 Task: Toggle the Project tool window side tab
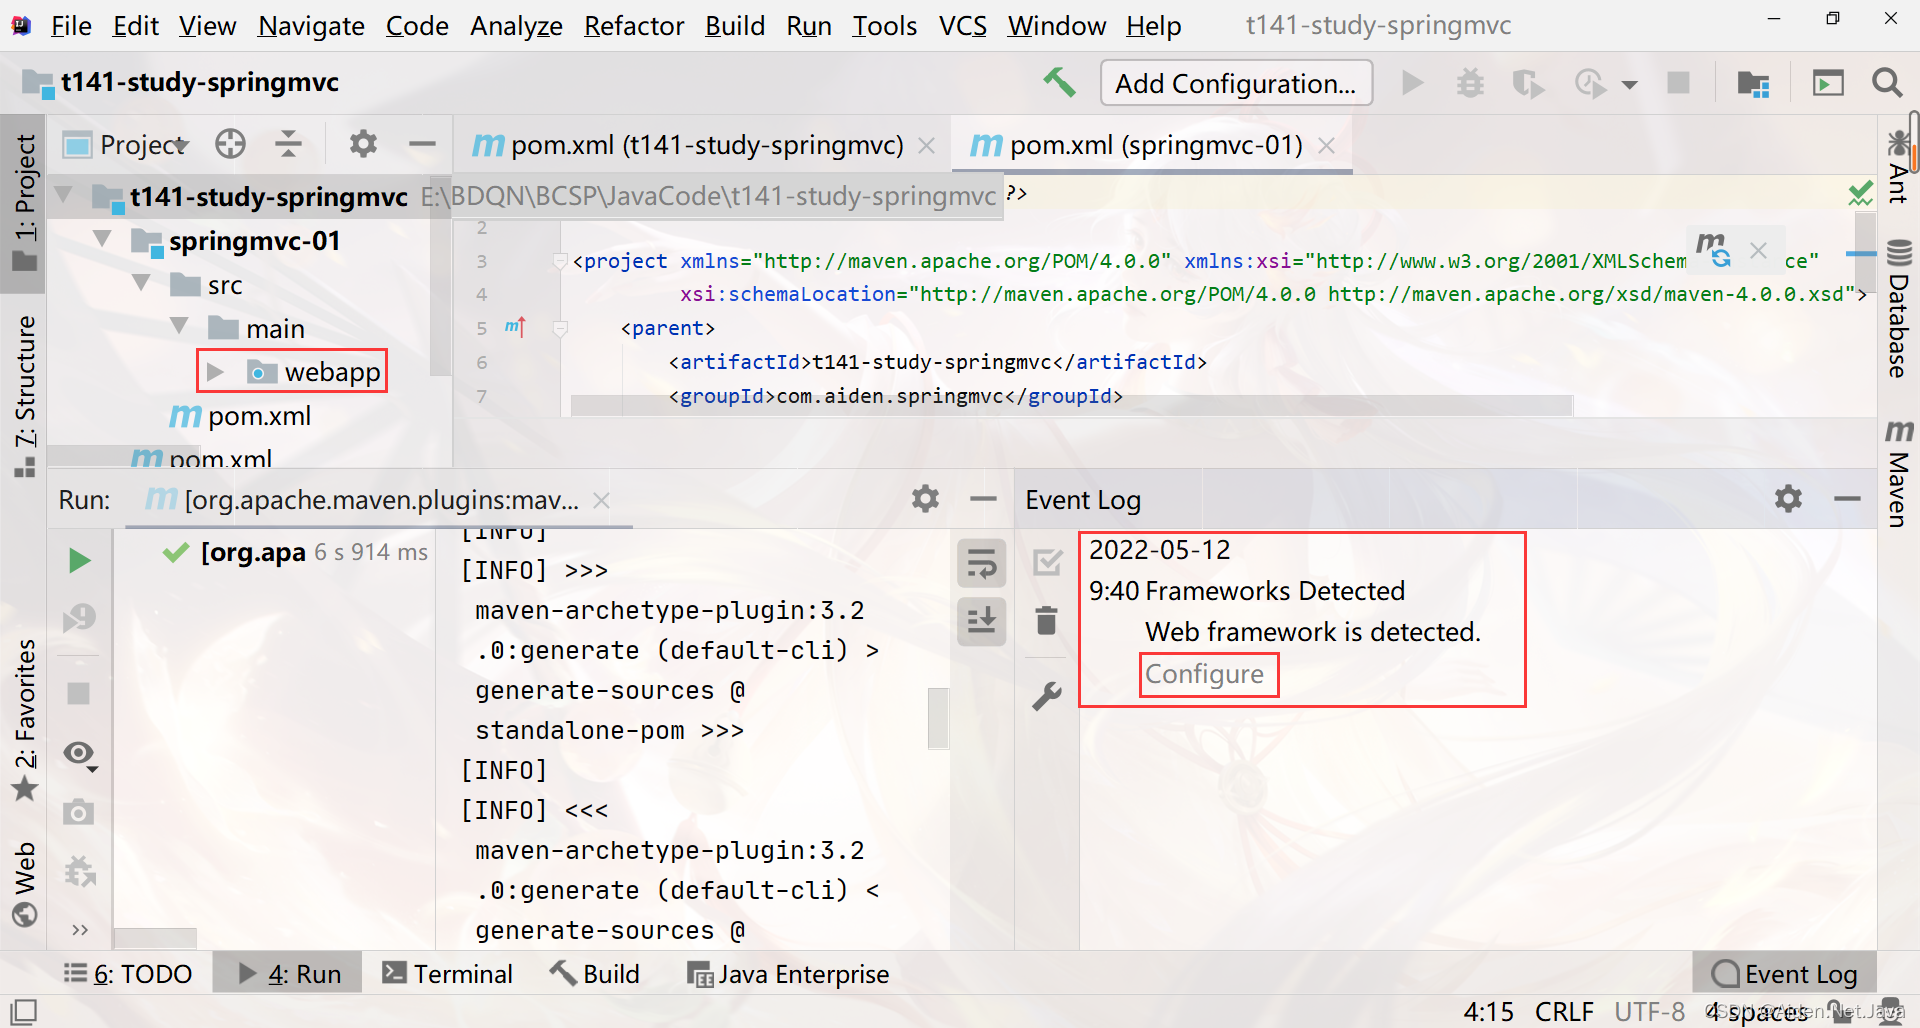point(25,203)
